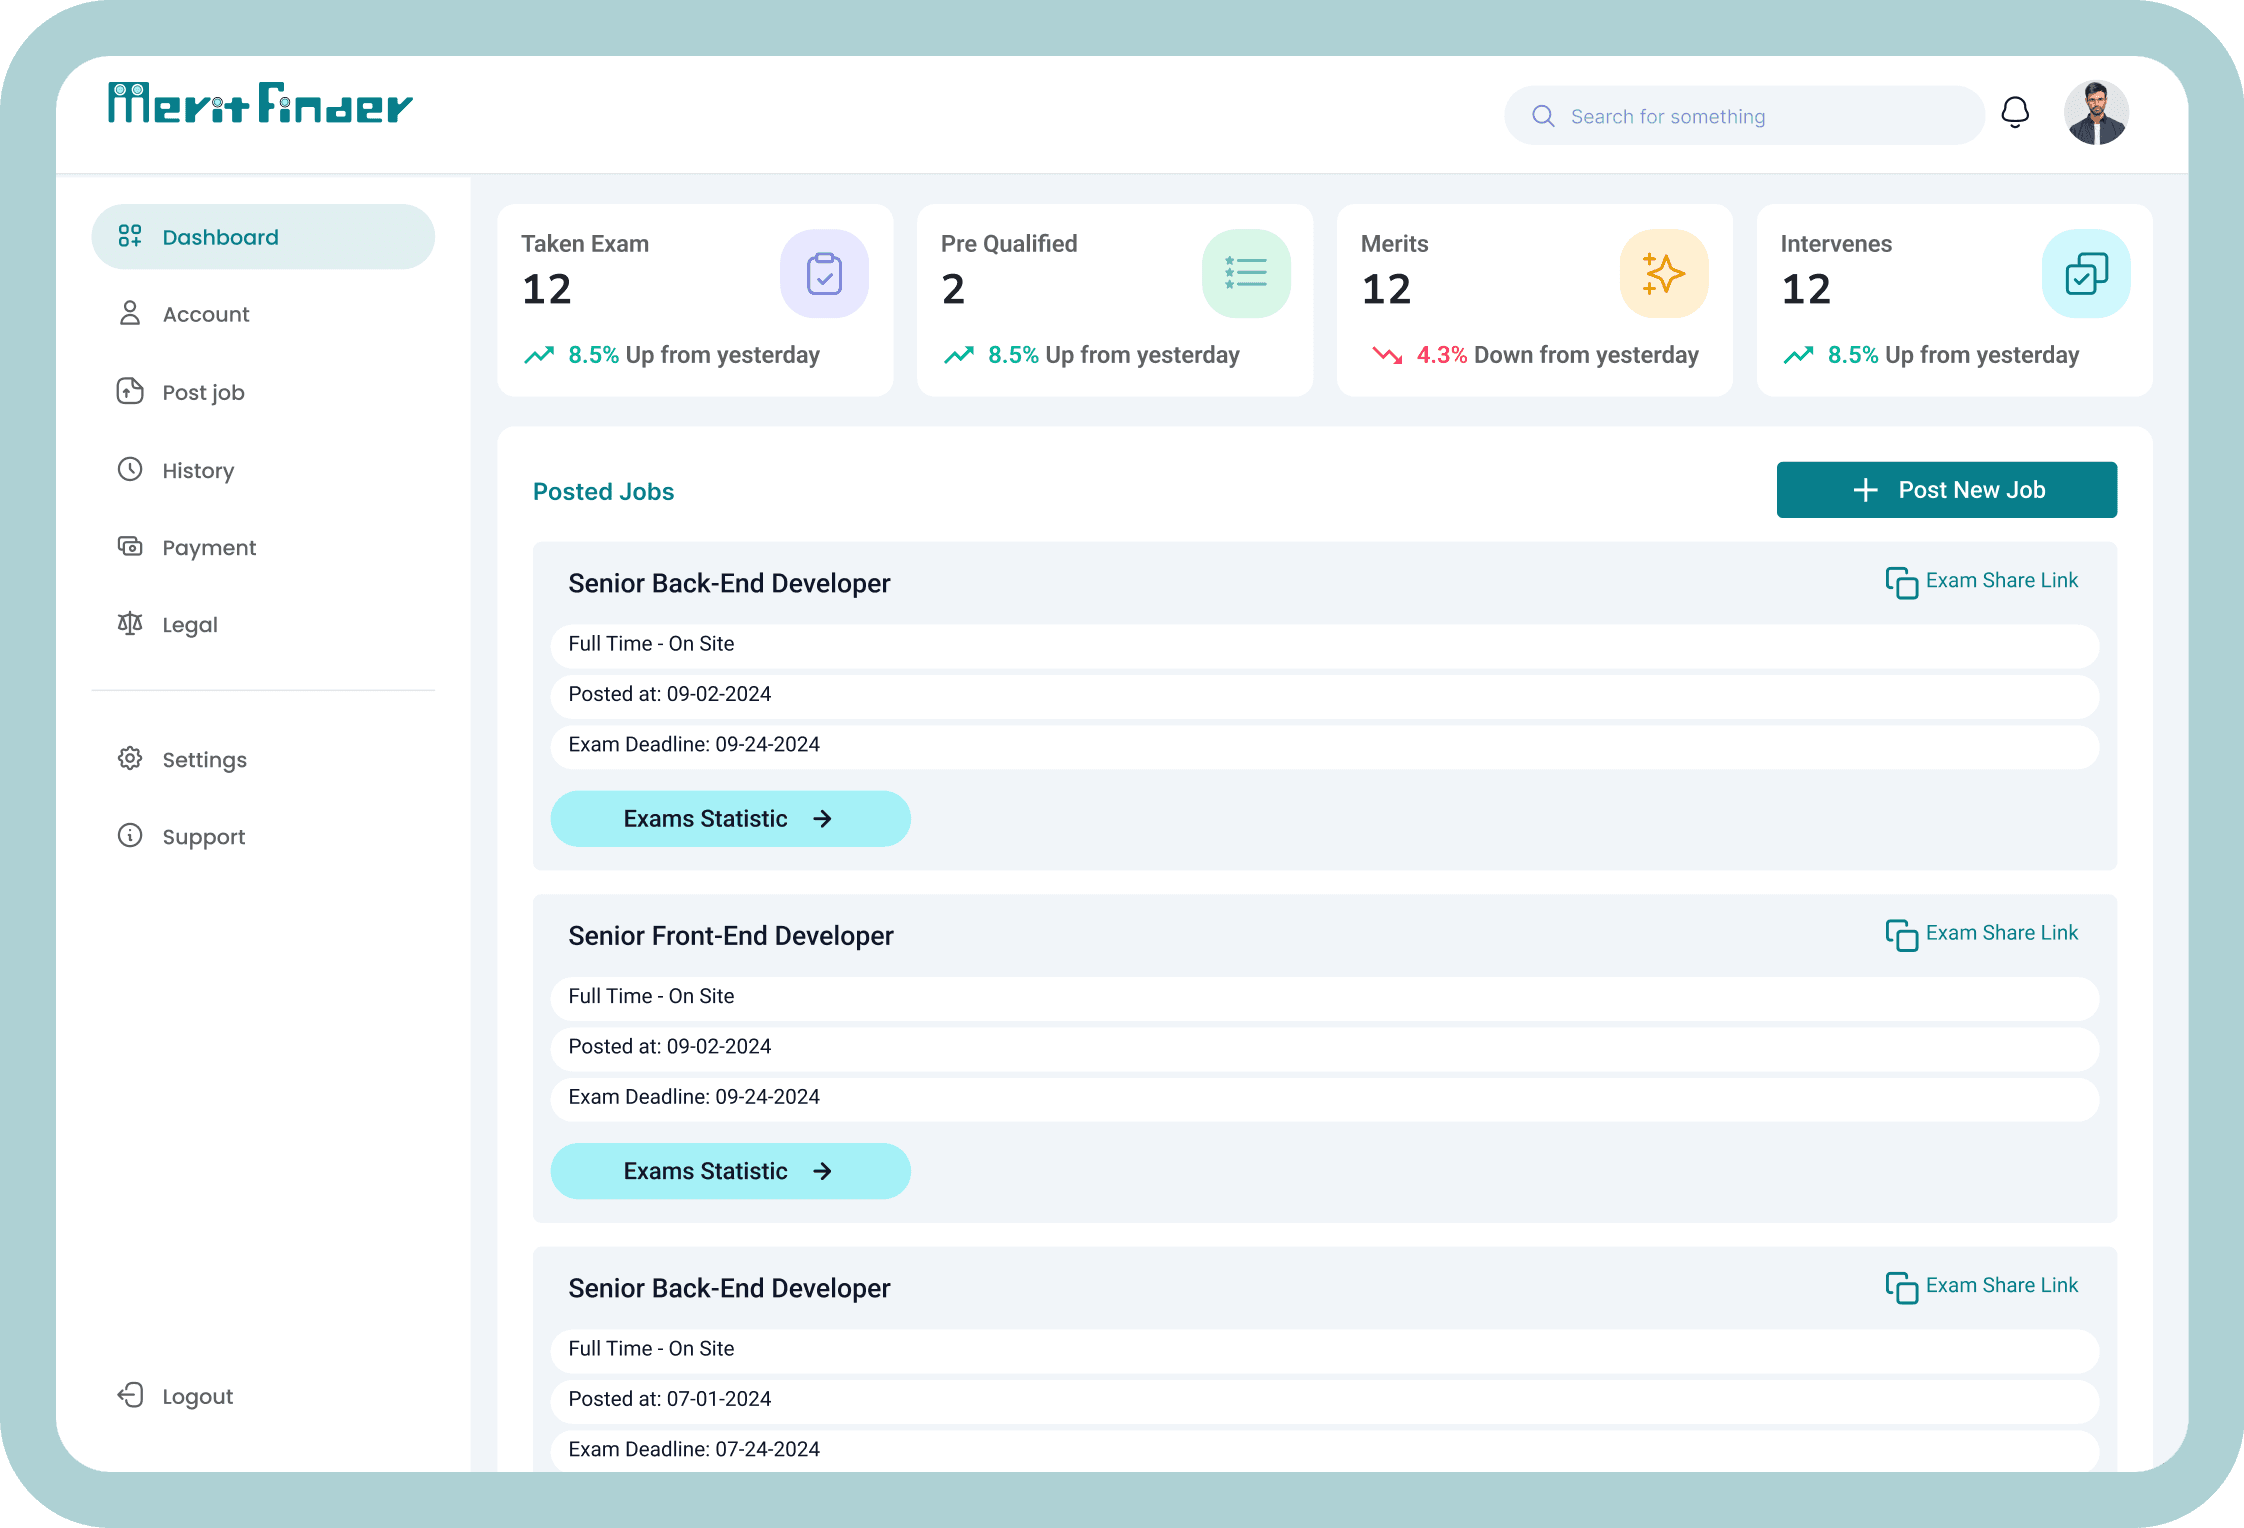Click the copy icon on the 07-01-2024 job card

(1901, 1288)
